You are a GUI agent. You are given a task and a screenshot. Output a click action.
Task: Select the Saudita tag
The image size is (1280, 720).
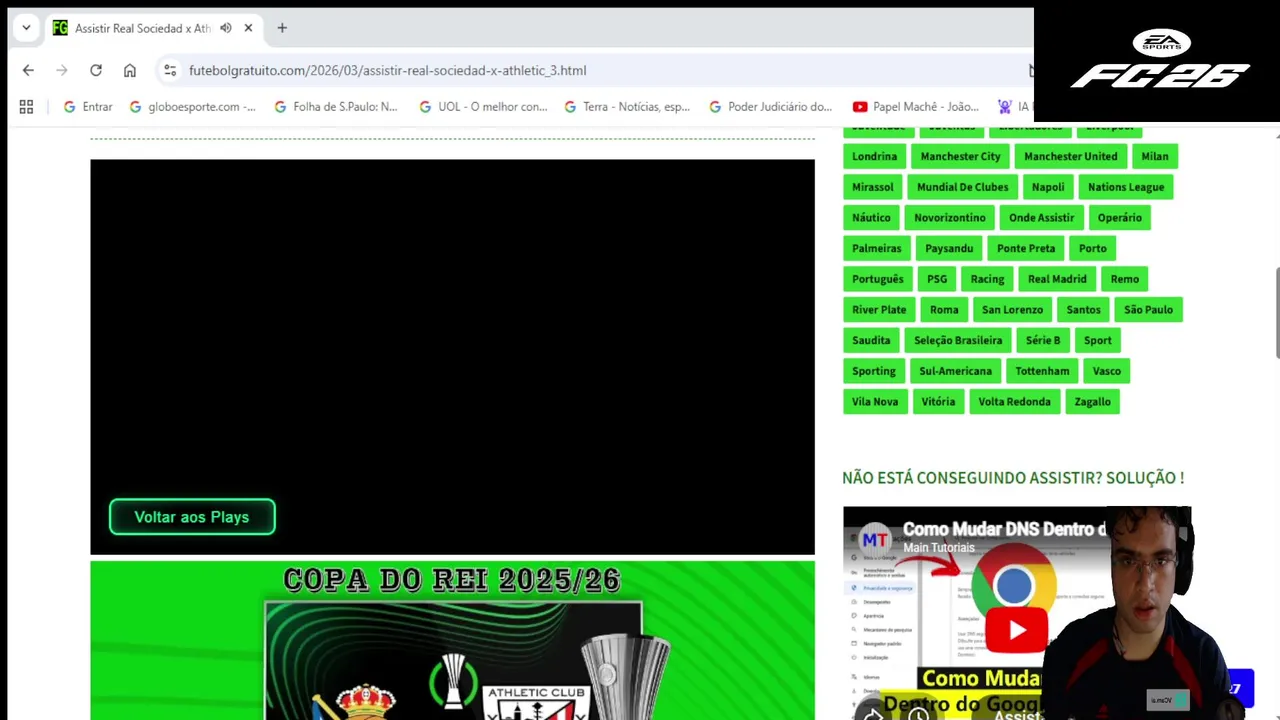coord(871,340)
